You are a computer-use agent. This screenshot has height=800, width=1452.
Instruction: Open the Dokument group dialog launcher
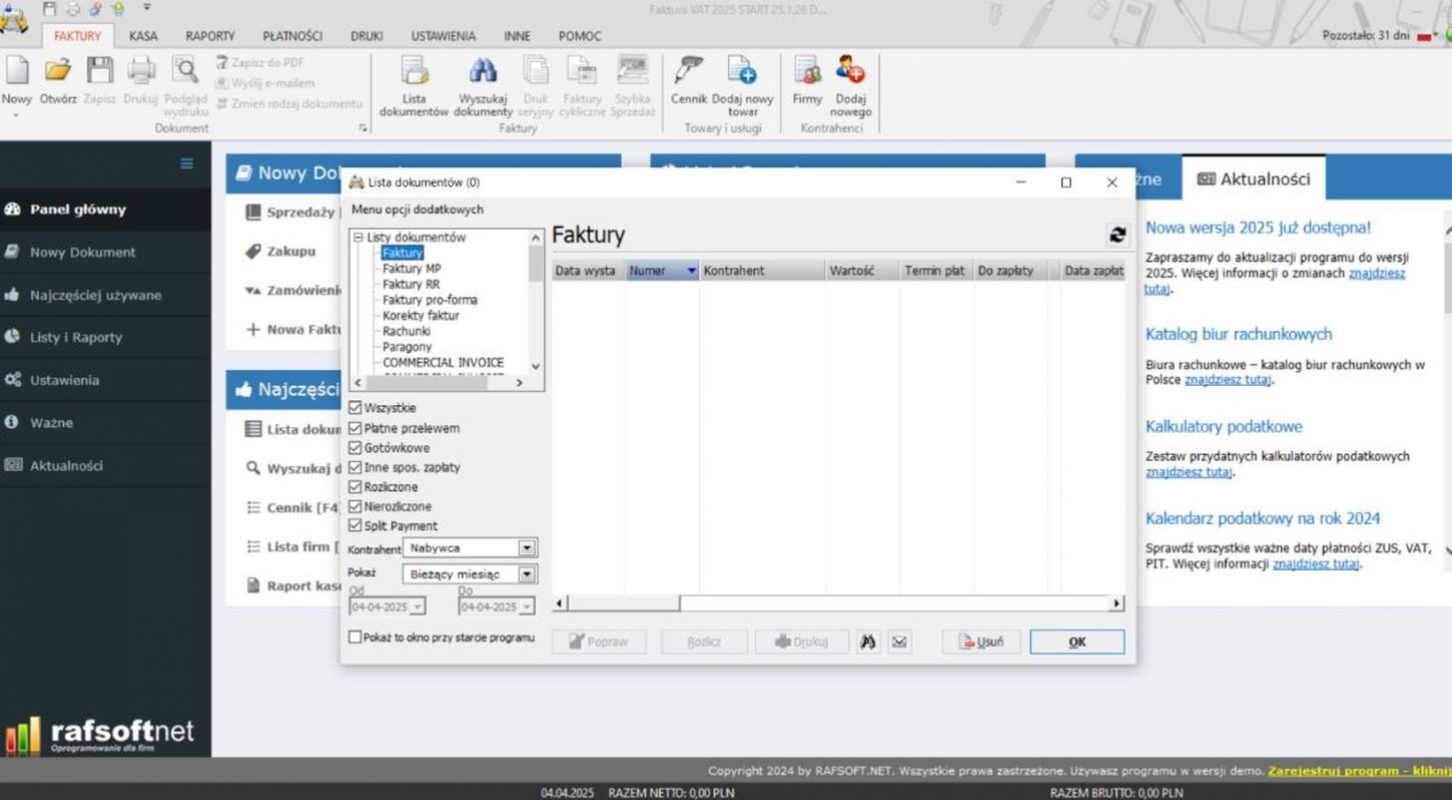coord(362,129)
